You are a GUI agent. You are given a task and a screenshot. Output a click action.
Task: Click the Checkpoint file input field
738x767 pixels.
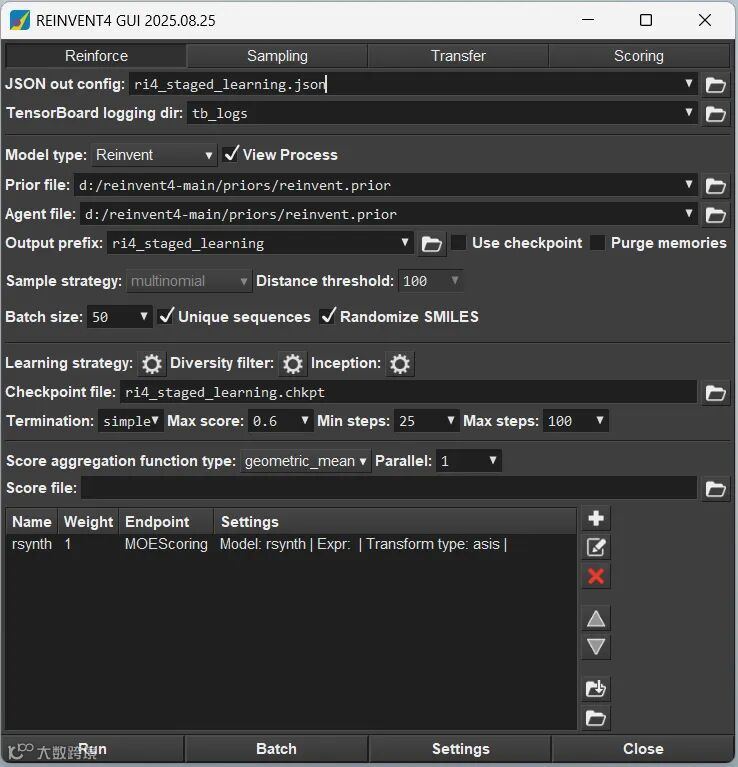coord(408,392)
